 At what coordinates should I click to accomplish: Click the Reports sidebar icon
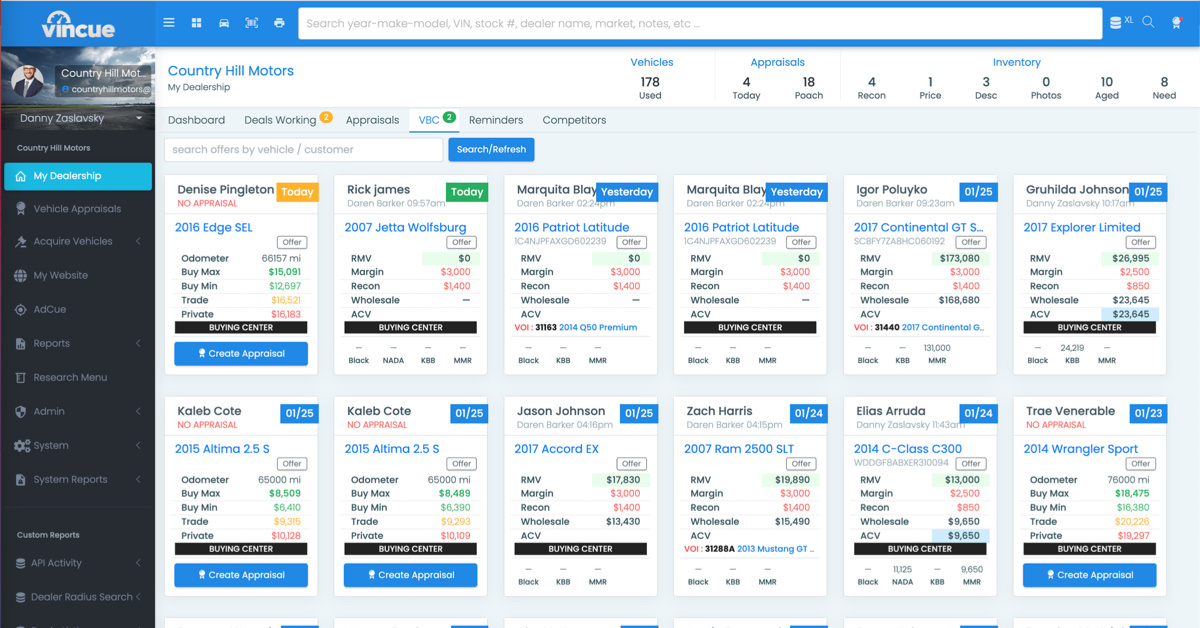[x=20, y=344]
